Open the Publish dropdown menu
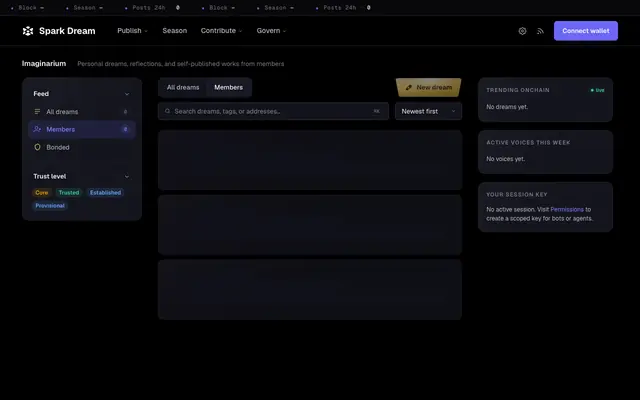Viewport: 640px width, 400px height. [132, 31]
